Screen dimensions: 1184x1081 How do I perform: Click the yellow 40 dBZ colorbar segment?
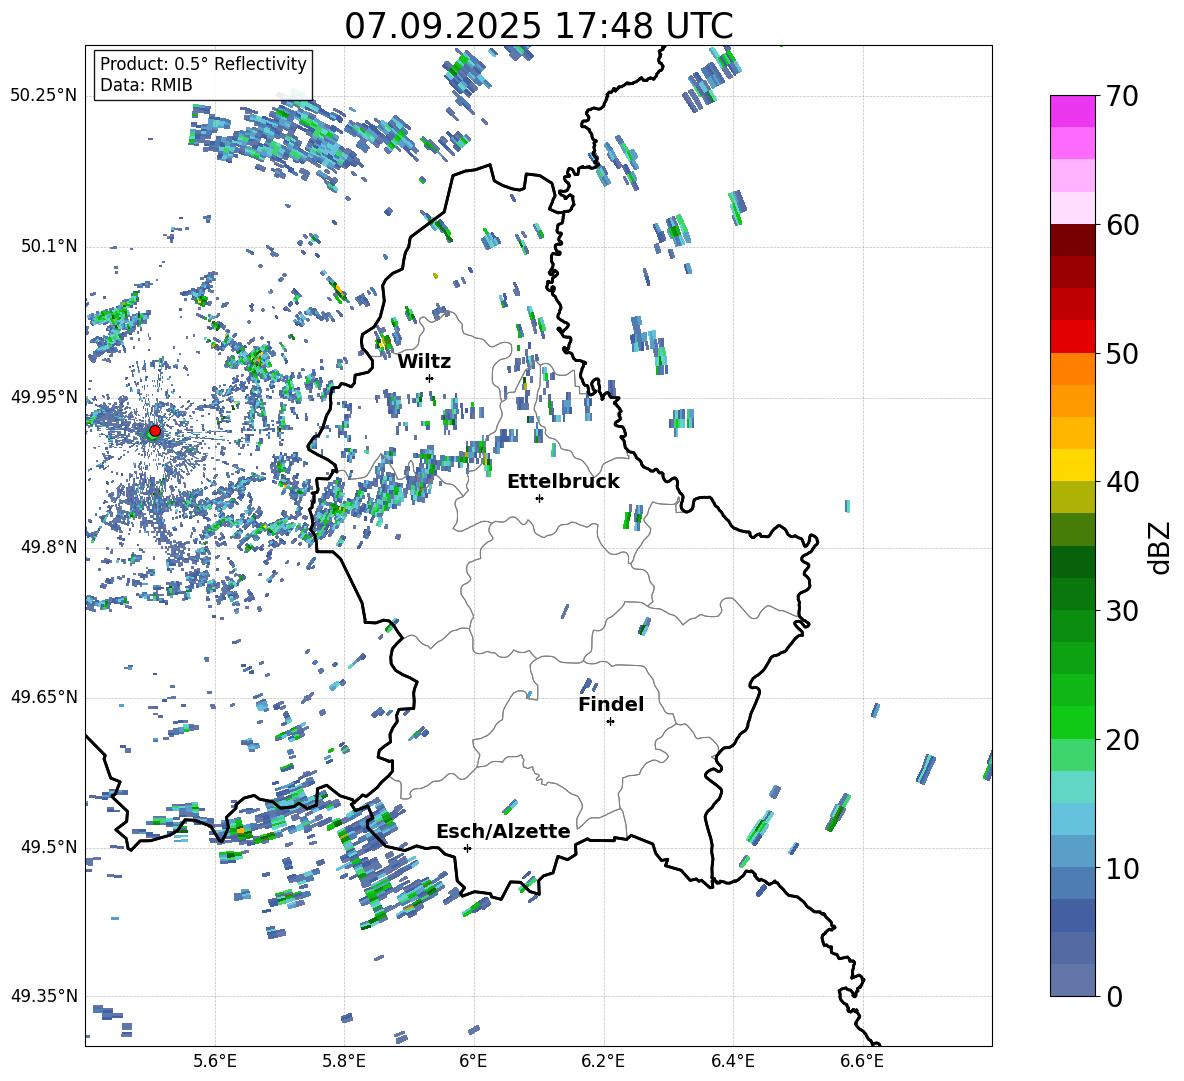coord(1073,465)
